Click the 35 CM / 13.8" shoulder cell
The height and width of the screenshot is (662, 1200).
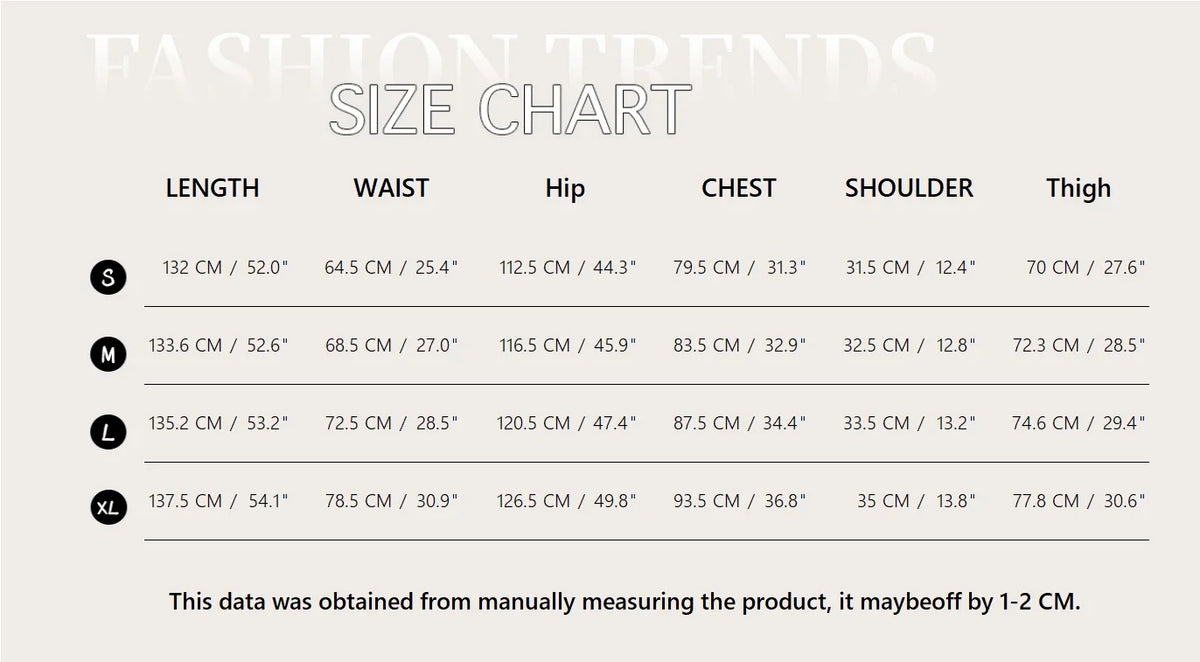pos(915,501)
